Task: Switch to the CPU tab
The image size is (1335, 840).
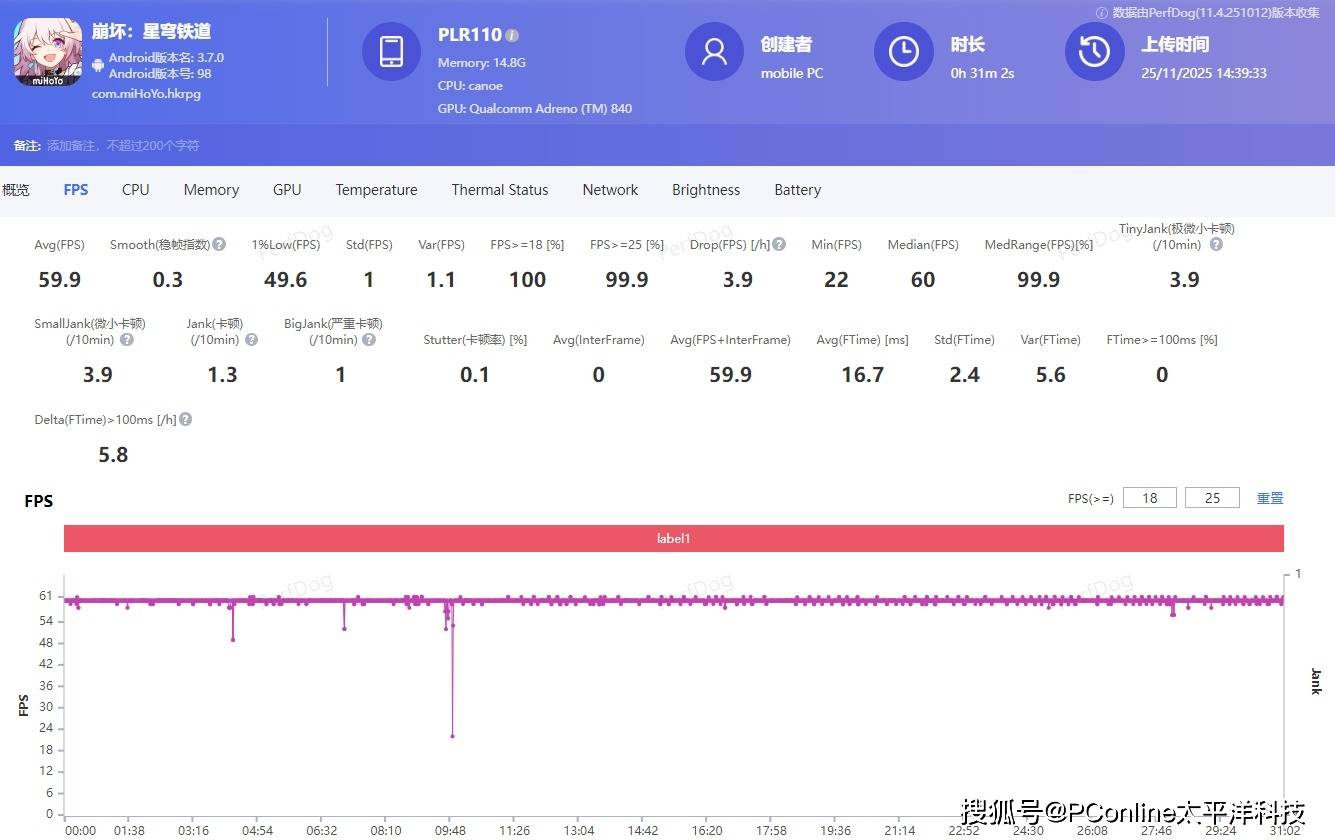Action: pyautogui.click(x=135, y=190)
